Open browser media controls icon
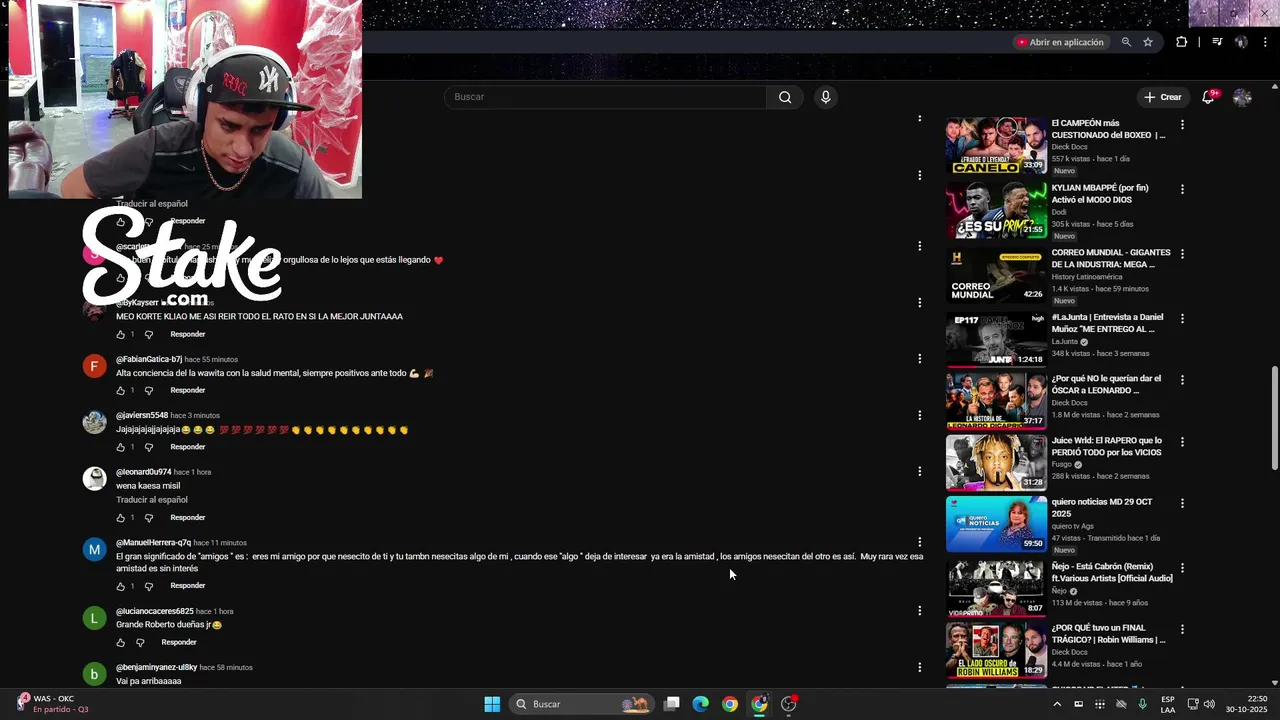 coord(1217,42)
